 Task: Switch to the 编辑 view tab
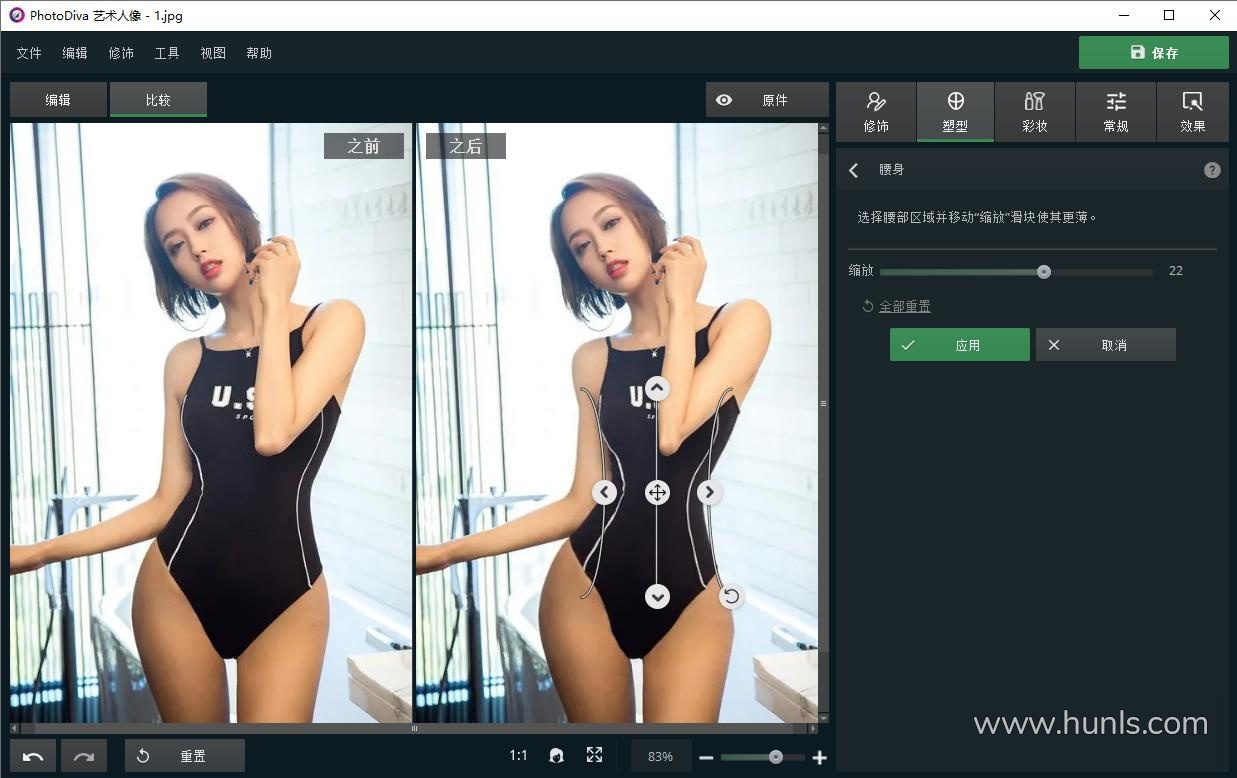[58, 100]
